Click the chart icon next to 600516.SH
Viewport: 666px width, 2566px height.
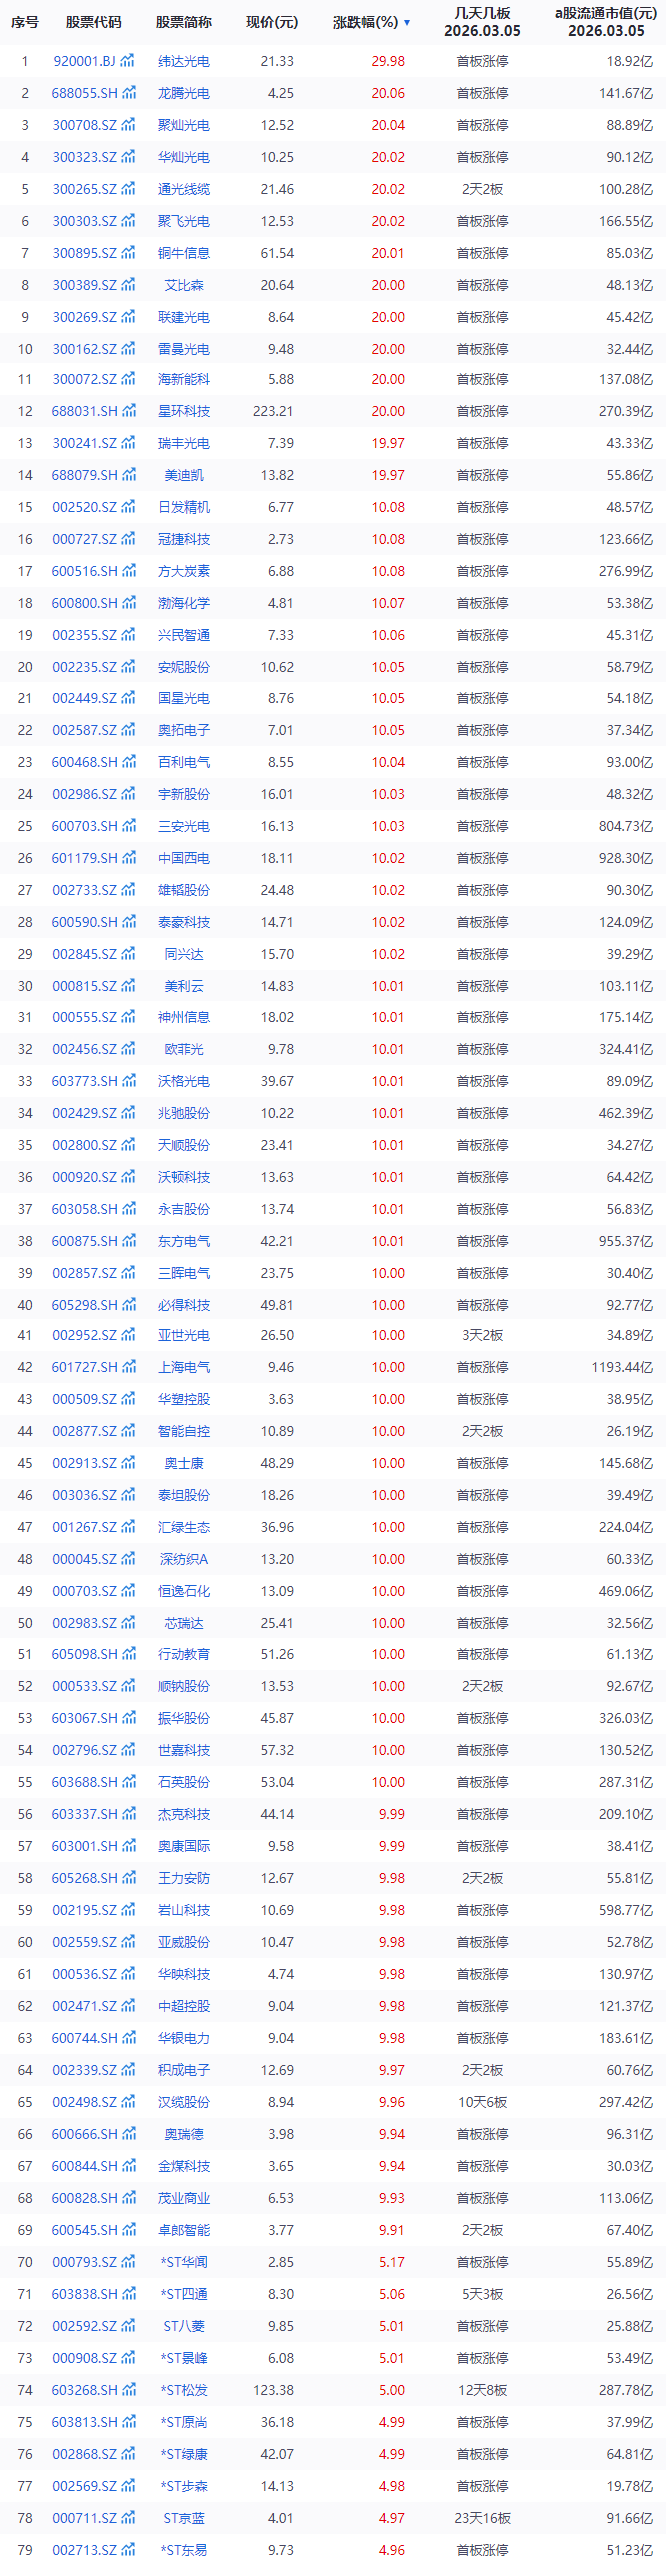click(x=128, y=571)
